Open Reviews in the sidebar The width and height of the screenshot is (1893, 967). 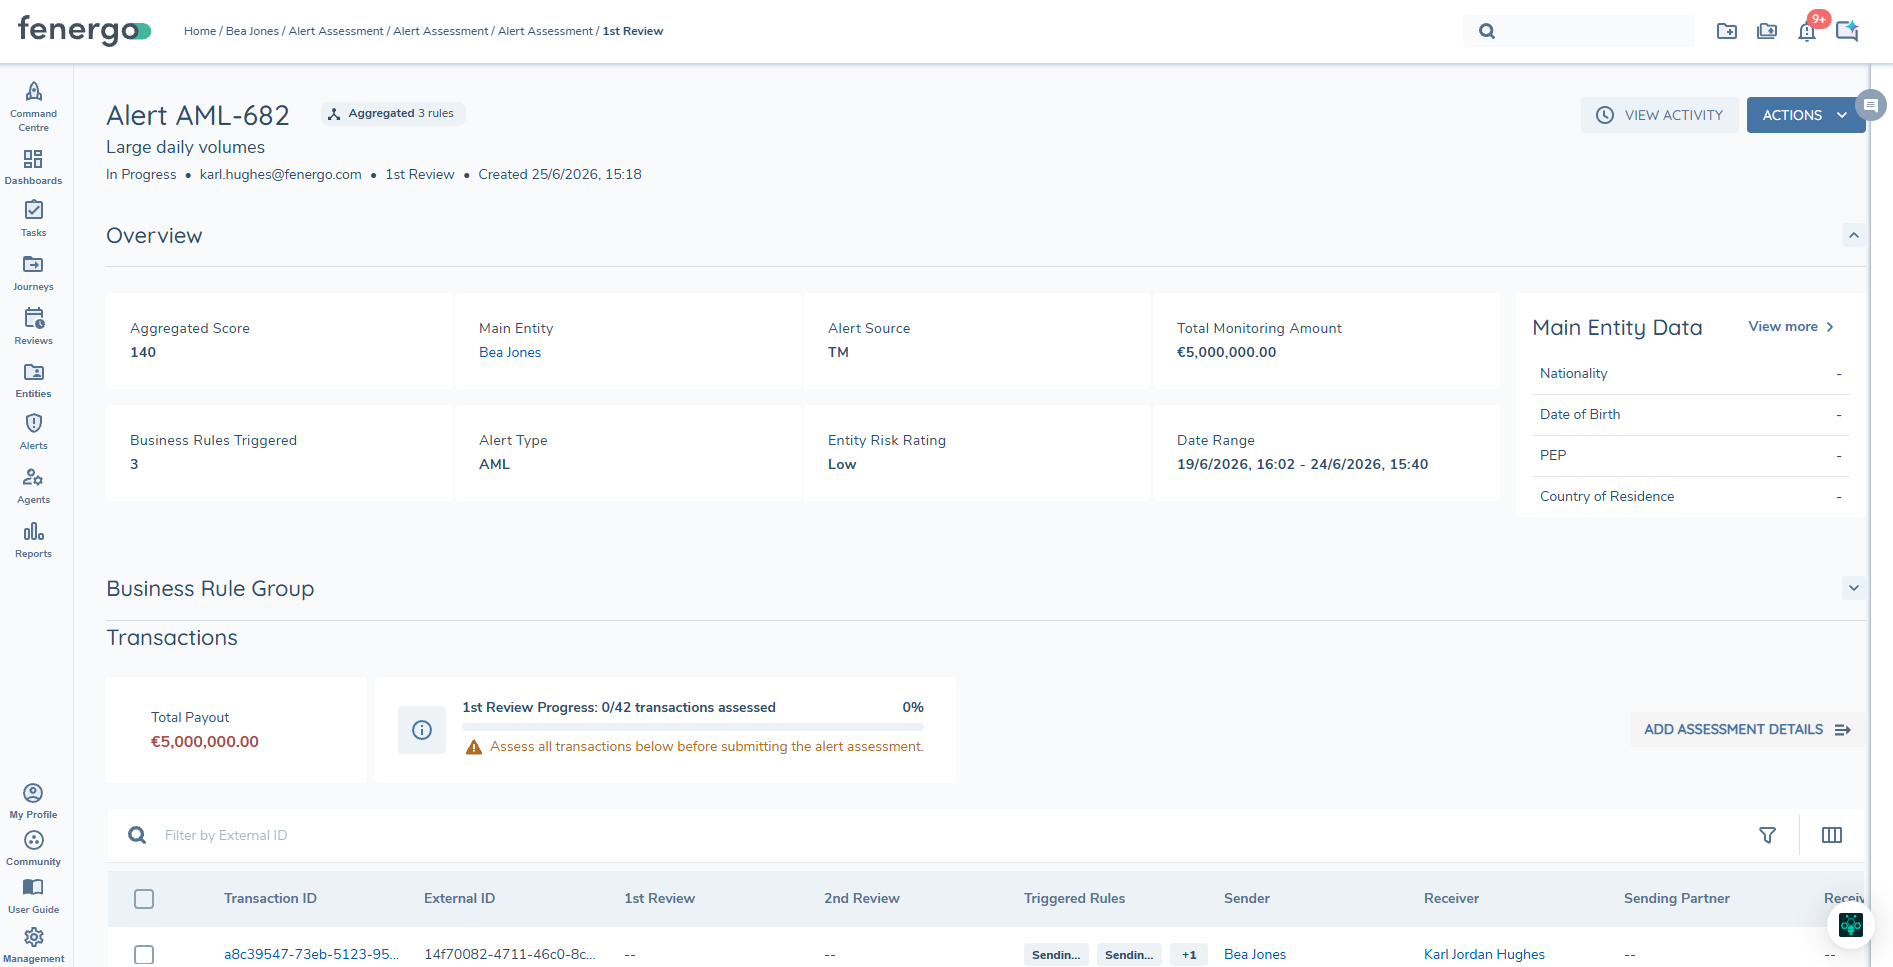coord(34,326)
